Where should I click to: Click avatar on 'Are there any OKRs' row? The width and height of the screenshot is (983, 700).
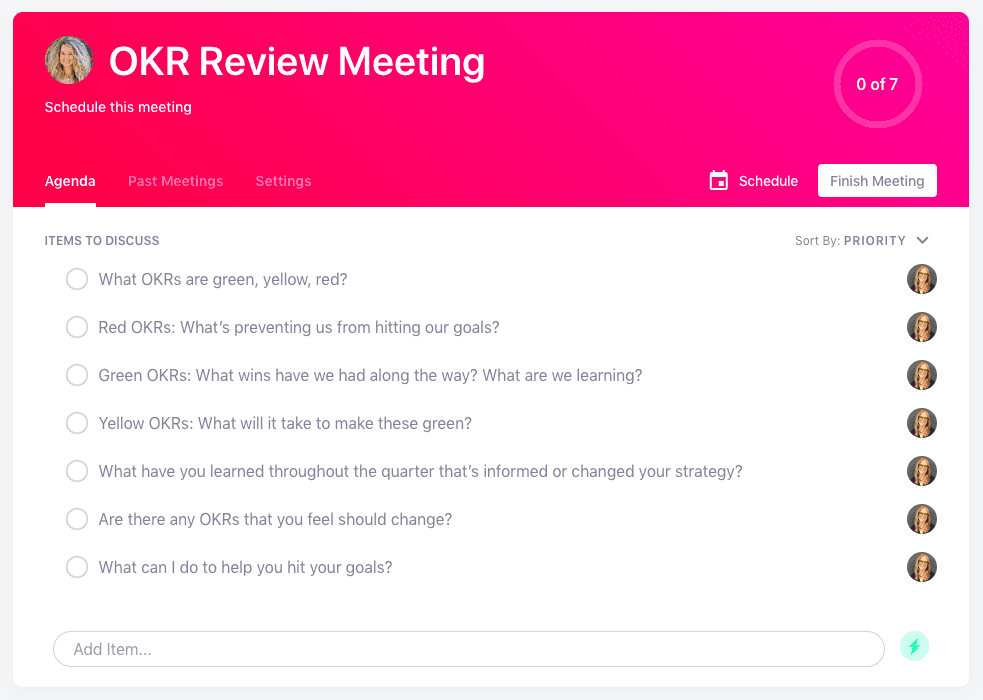click(922, 519)
